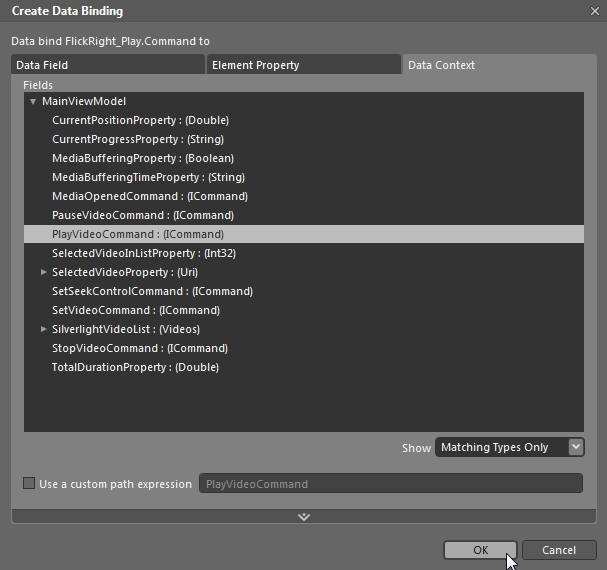Select MainViewModel in the Fields tree
Image resolution: width=607 pixels, height=570 pixels.
point(84,101)
